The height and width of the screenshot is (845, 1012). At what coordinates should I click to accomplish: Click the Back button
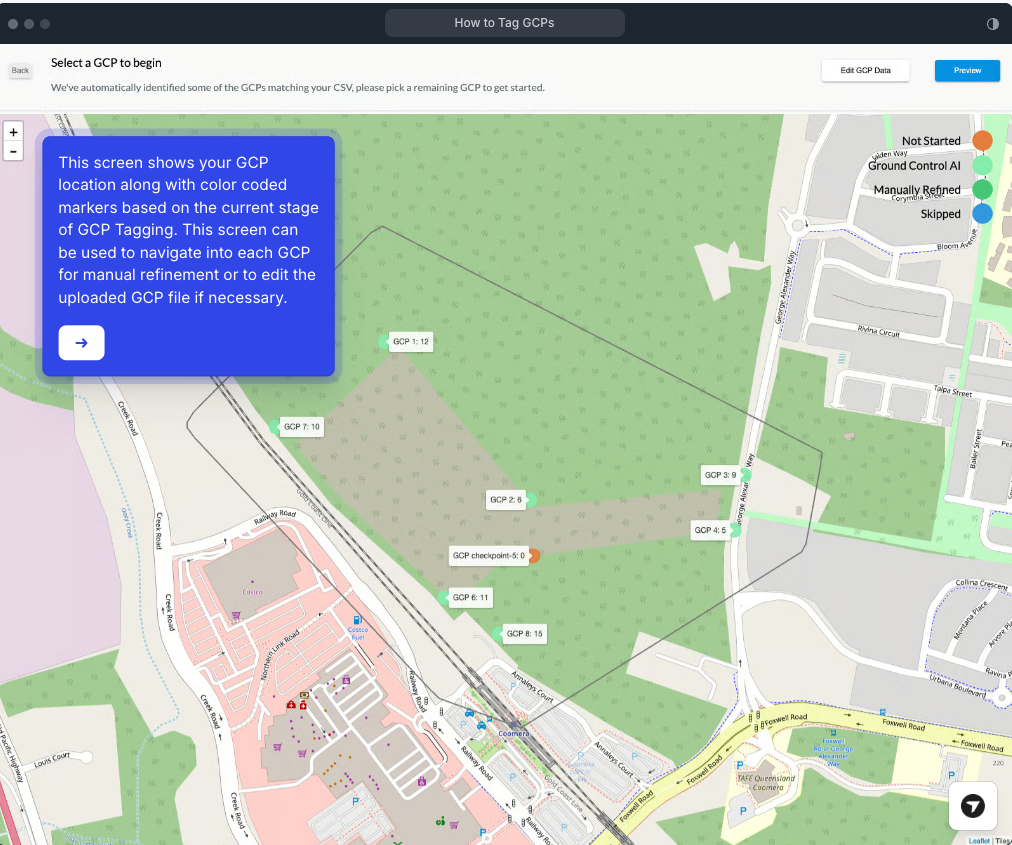click(19, 70)
